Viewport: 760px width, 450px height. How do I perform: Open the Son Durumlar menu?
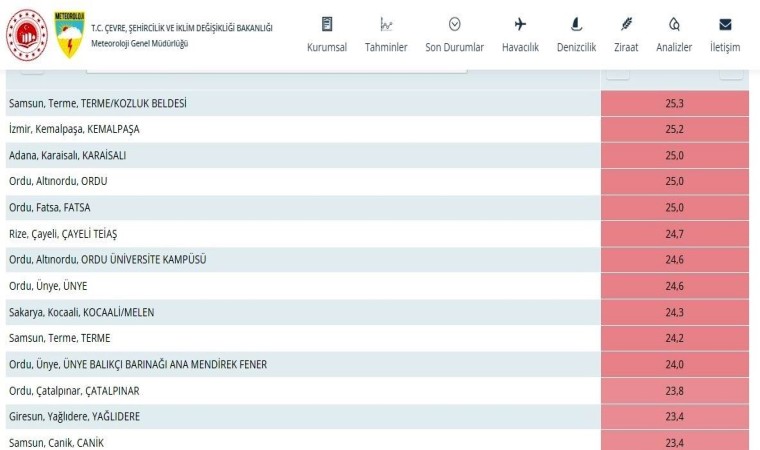(454, 47)
